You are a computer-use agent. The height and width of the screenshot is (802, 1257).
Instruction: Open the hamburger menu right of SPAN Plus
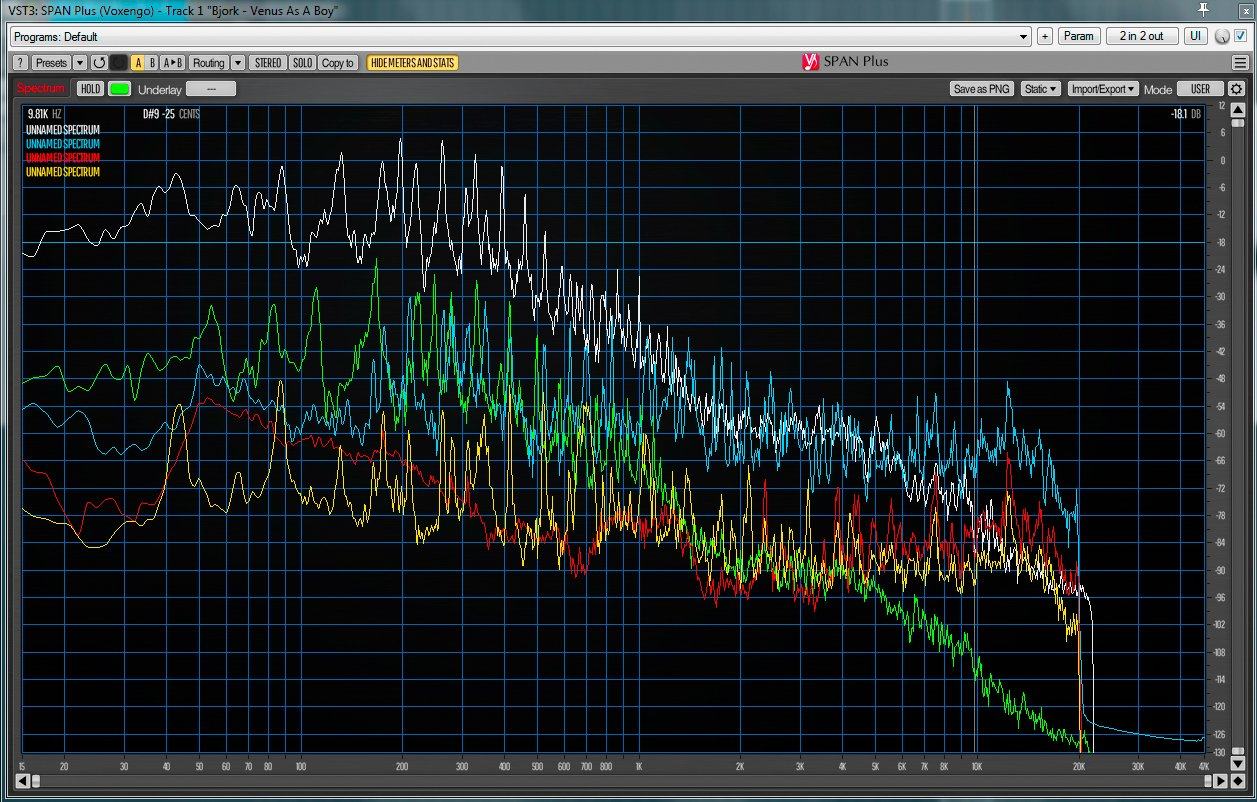point(1240,63)
